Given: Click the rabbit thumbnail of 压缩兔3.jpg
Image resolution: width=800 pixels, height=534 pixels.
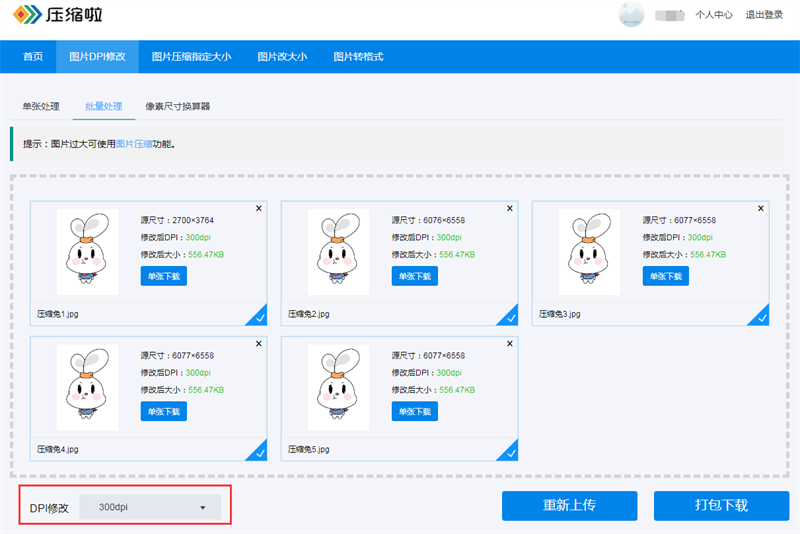Looking at the screenshot, I should [589, 252].
